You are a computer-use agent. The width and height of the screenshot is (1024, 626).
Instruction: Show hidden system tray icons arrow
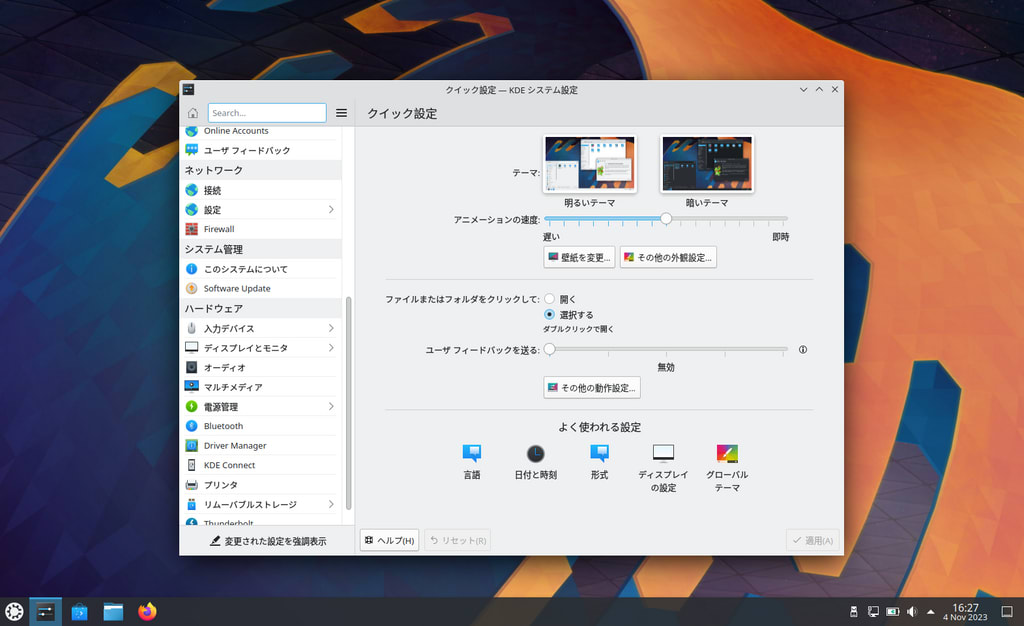931,612
